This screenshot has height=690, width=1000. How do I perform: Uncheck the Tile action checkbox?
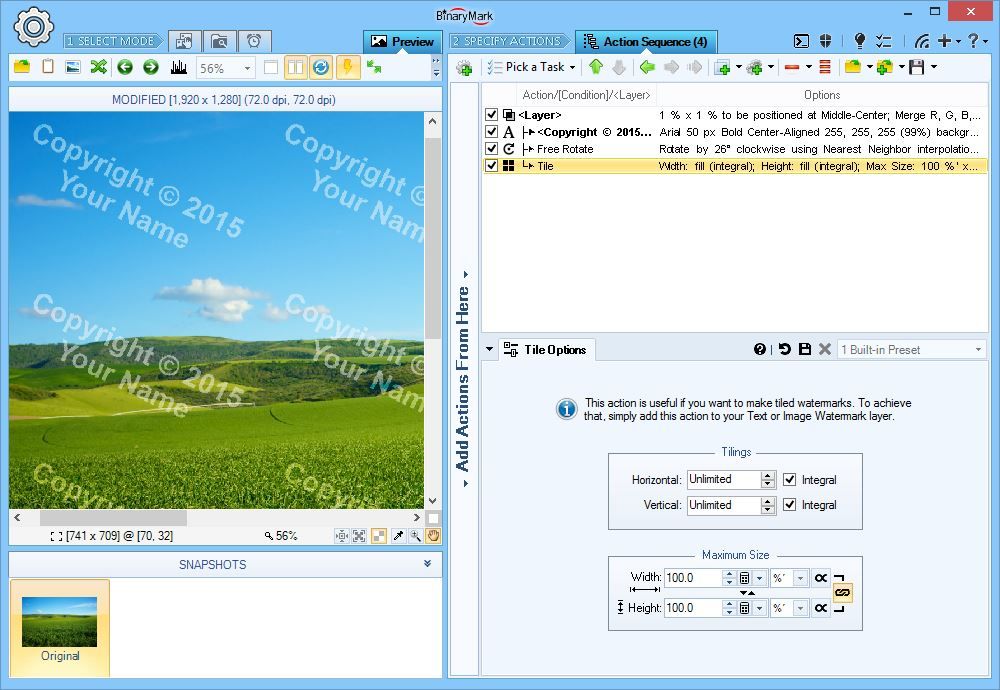pos(491,166)
